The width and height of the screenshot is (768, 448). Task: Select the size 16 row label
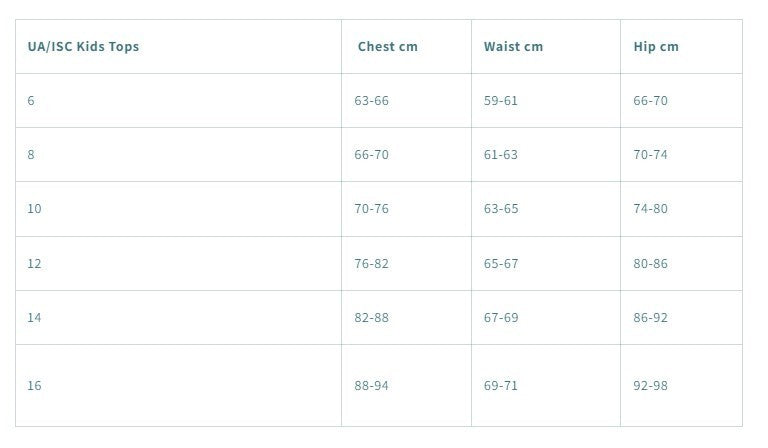(34, 386)
